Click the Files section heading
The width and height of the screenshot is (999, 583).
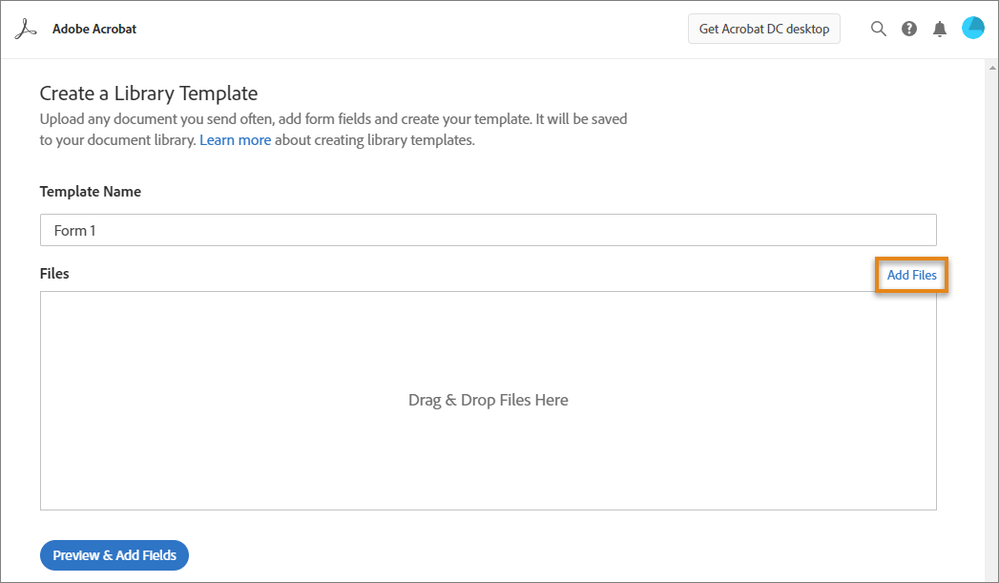tap(54, 273)
